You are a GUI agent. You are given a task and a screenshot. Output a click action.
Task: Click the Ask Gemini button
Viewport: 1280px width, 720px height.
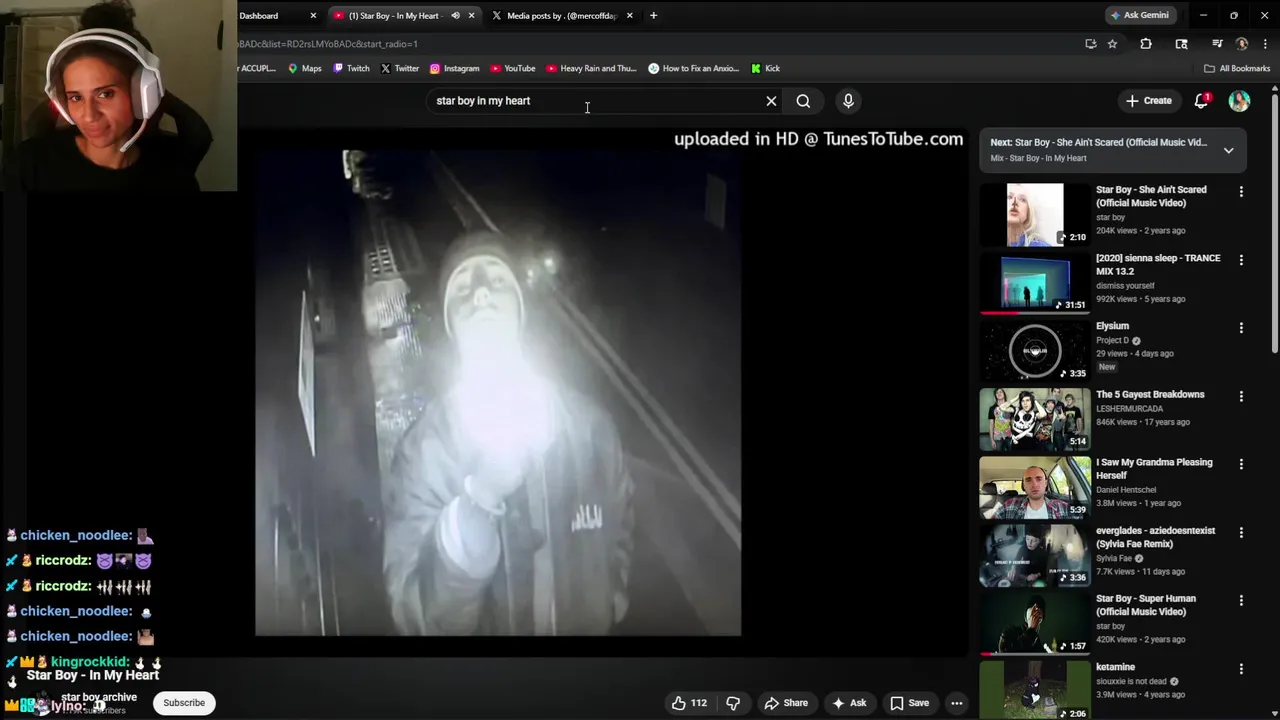1139,16
